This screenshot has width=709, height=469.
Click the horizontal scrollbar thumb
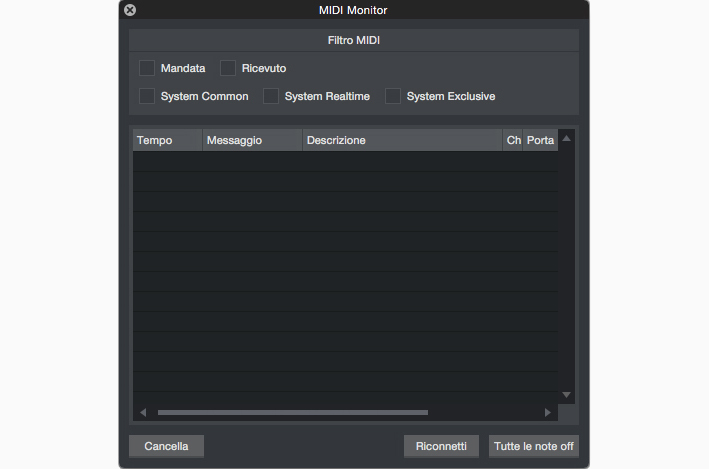[292, 412]
